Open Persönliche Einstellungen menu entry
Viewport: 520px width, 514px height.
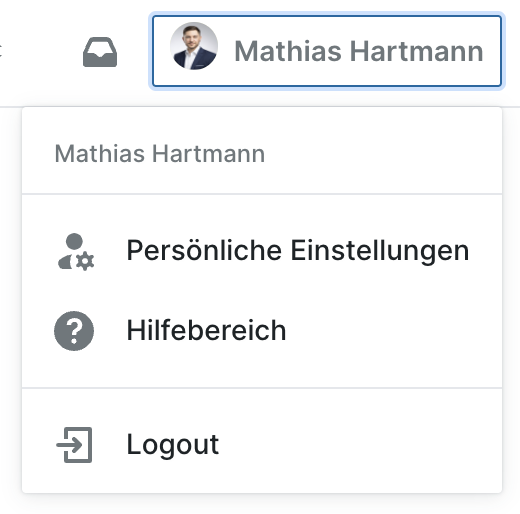(262, 251)
